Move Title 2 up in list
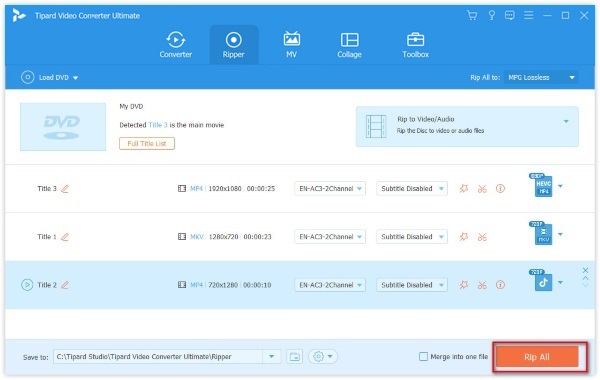 (x=585, y=279)
